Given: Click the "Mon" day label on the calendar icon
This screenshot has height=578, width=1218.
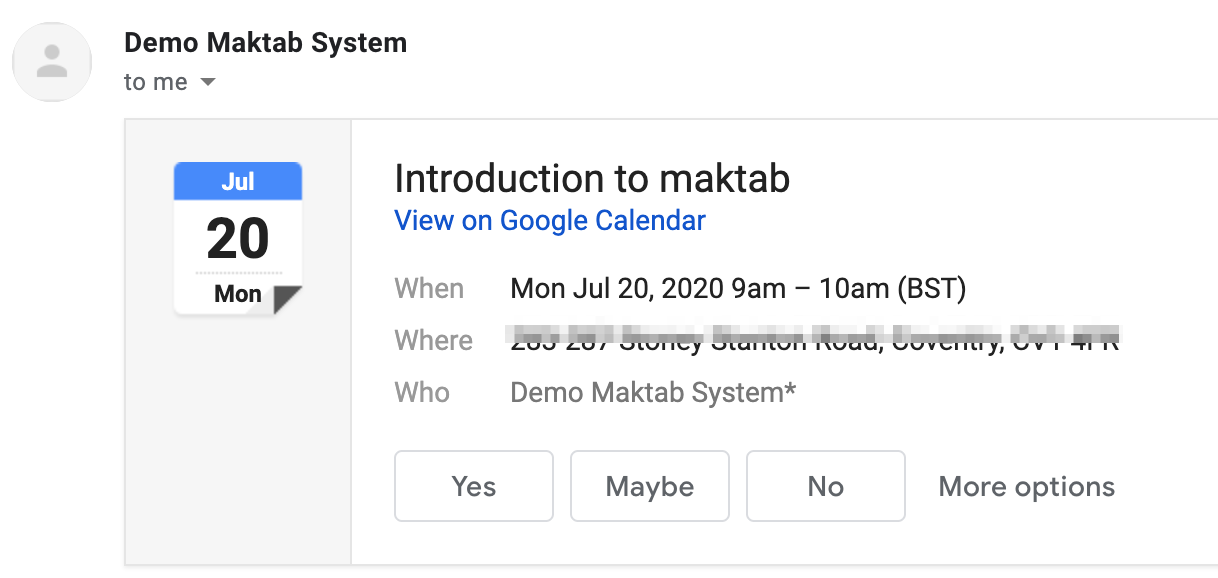Looking at the screenshot, I should (x=237, y=294).
